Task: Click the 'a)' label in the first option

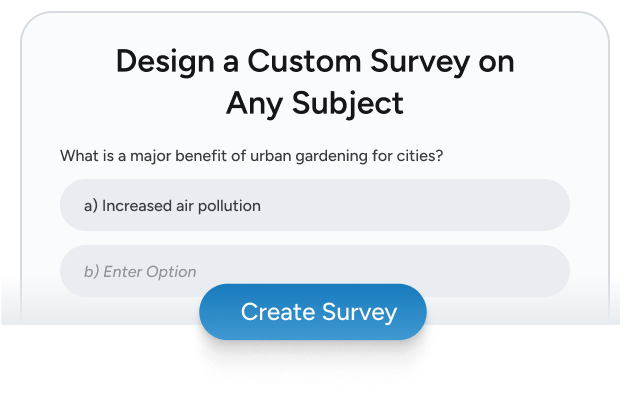Action: tap(90, 206)
